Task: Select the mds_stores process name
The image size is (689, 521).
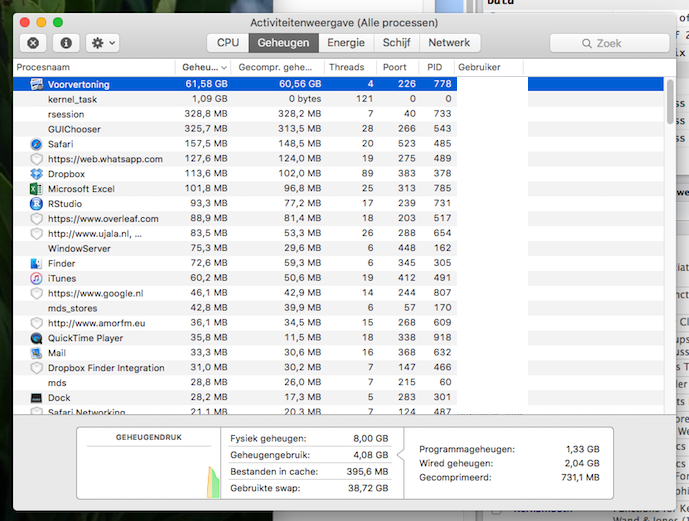Action: [x=73, y=308]
